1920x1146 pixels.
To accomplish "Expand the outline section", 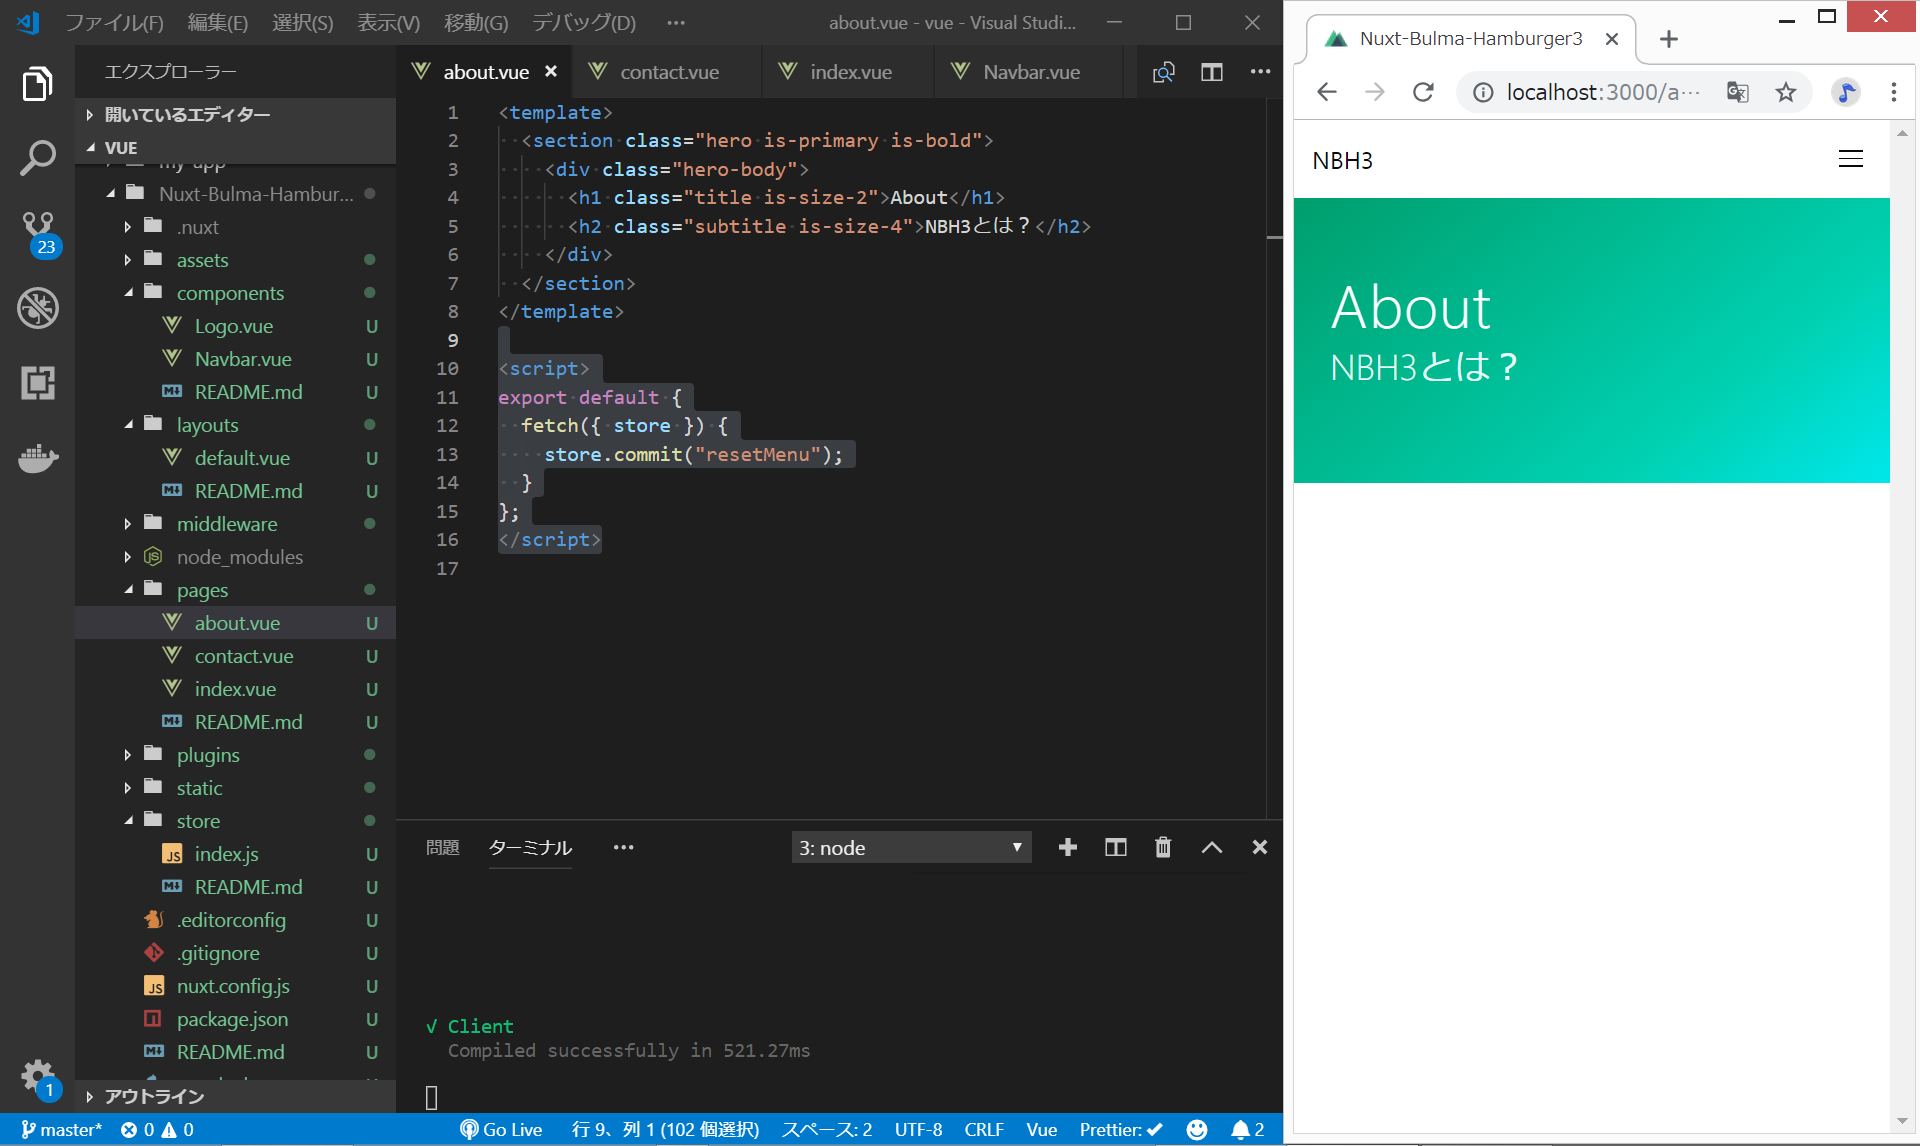I will pos(235,1097).
